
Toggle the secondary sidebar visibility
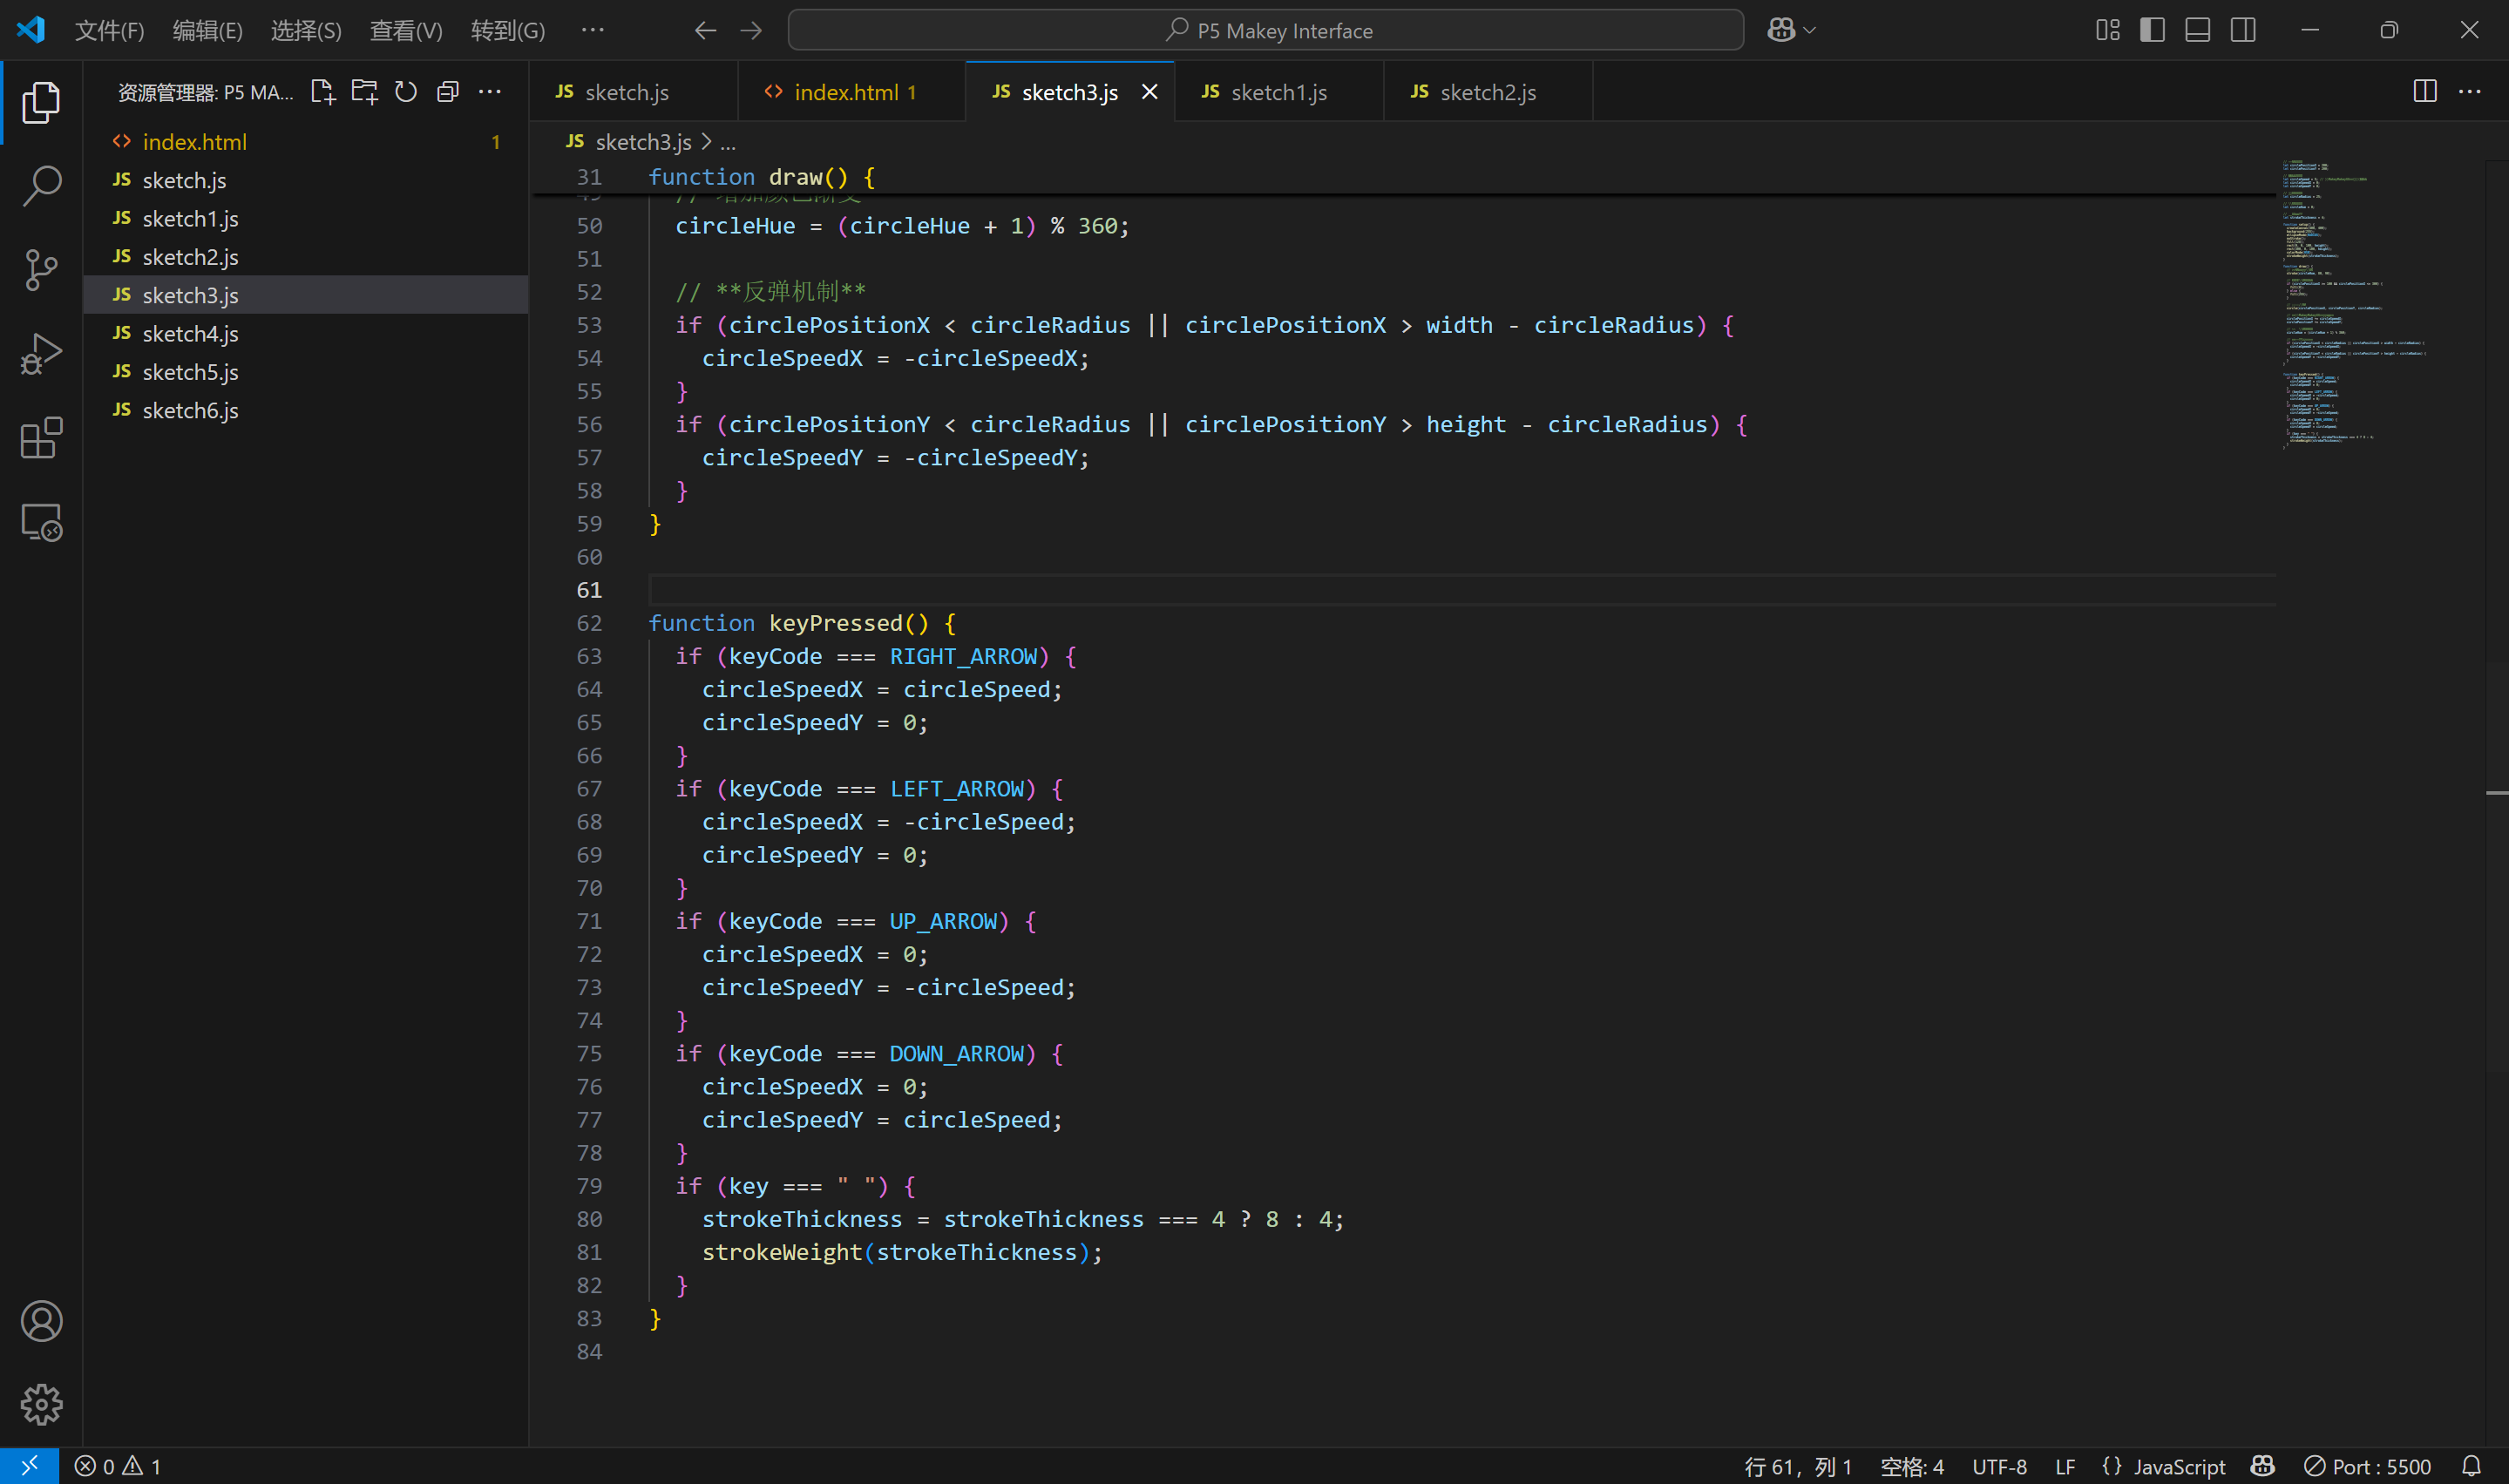[2242, 30]
